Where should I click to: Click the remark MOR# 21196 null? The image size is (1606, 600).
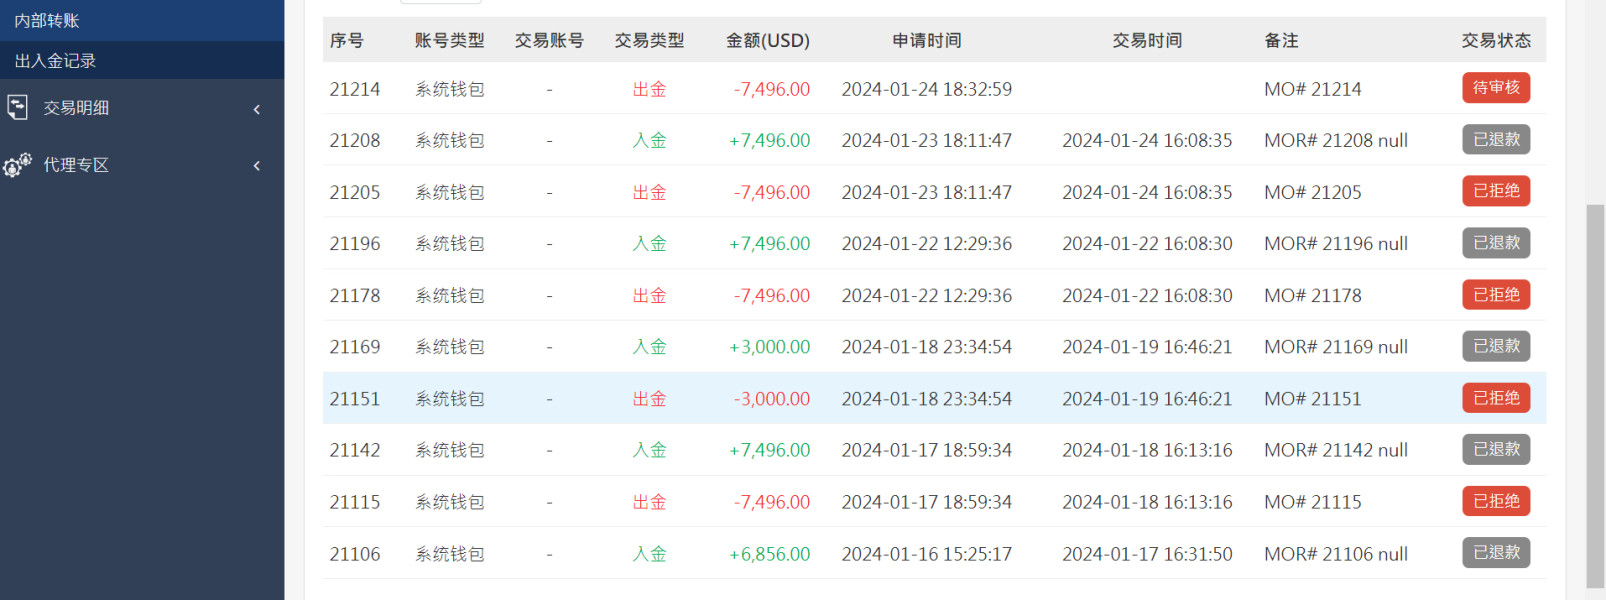[1336, 244]
